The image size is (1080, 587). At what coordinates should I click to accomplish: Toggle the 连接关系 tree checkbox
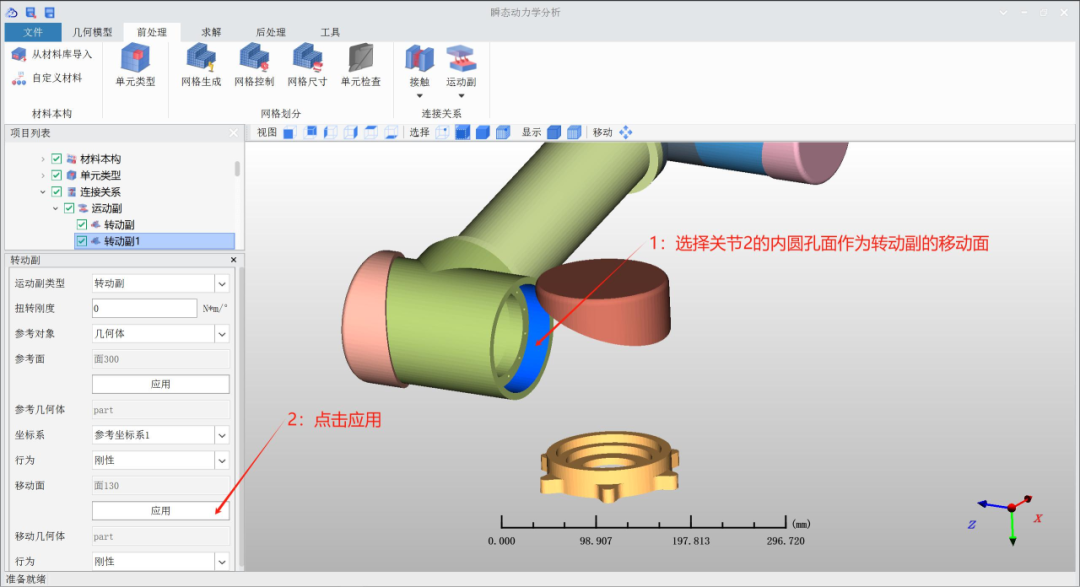[56, 192]
